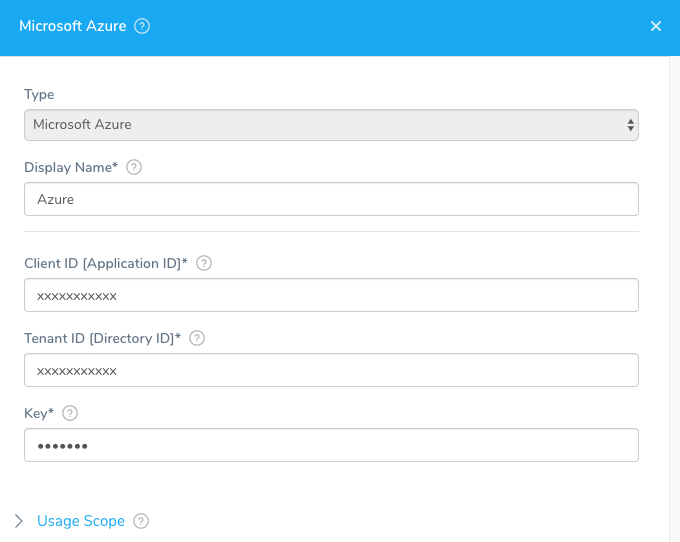
Task: Show help for Client ID field
Action: tap(204, 263)
